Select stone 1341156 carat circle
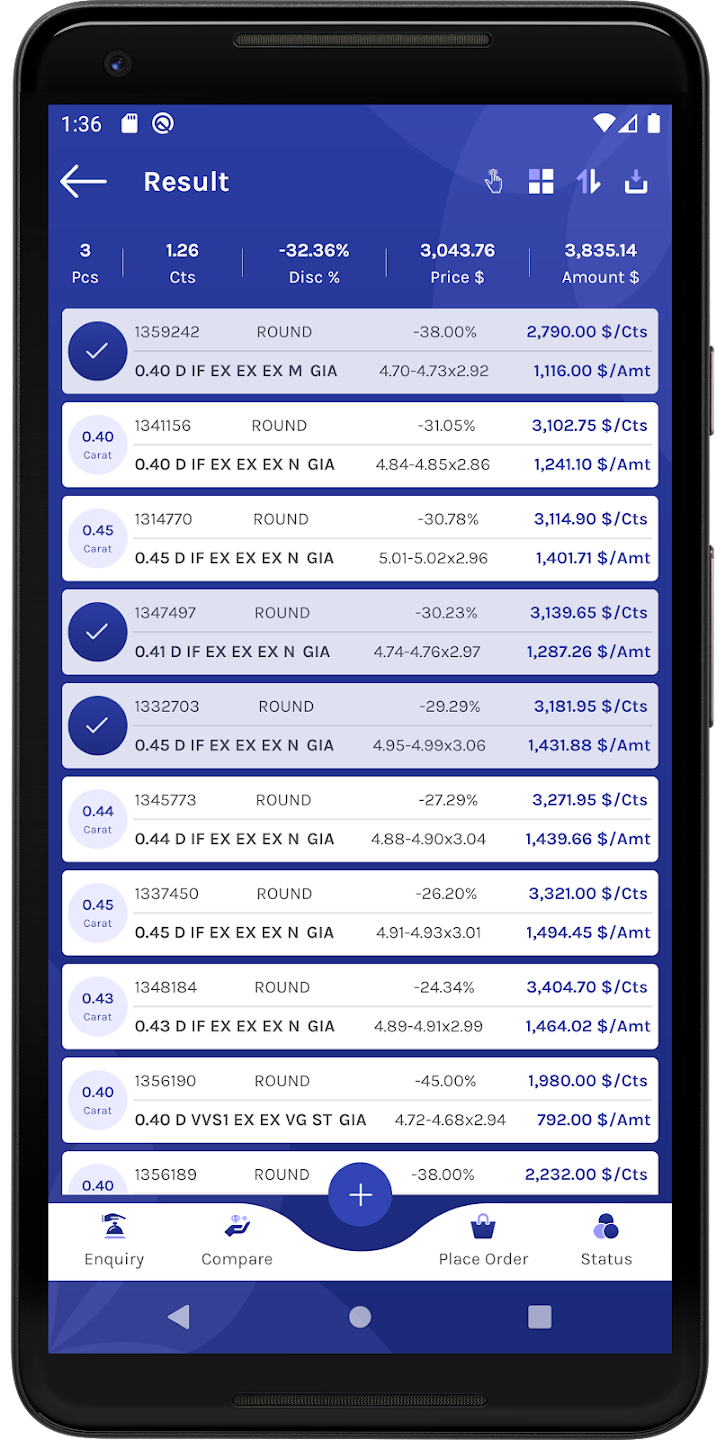This screenshot has height=1440, width=725. coord(97,445)
